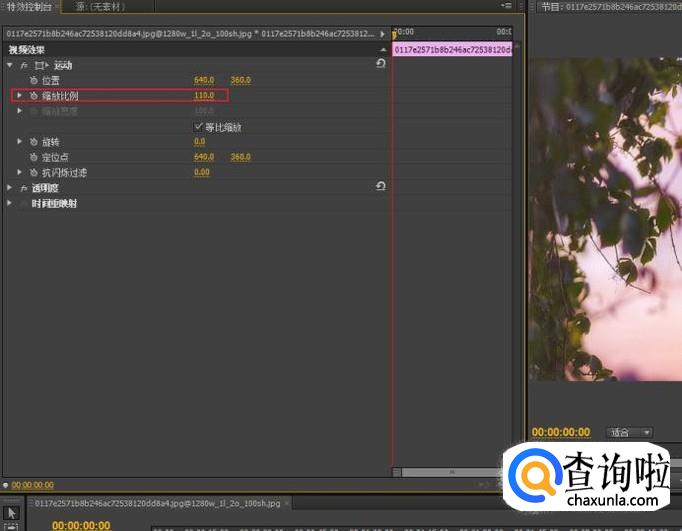The width and height of the screenshot is (682, 531).
Task: Open the 源: (无素材) tab
Action: 101,7
